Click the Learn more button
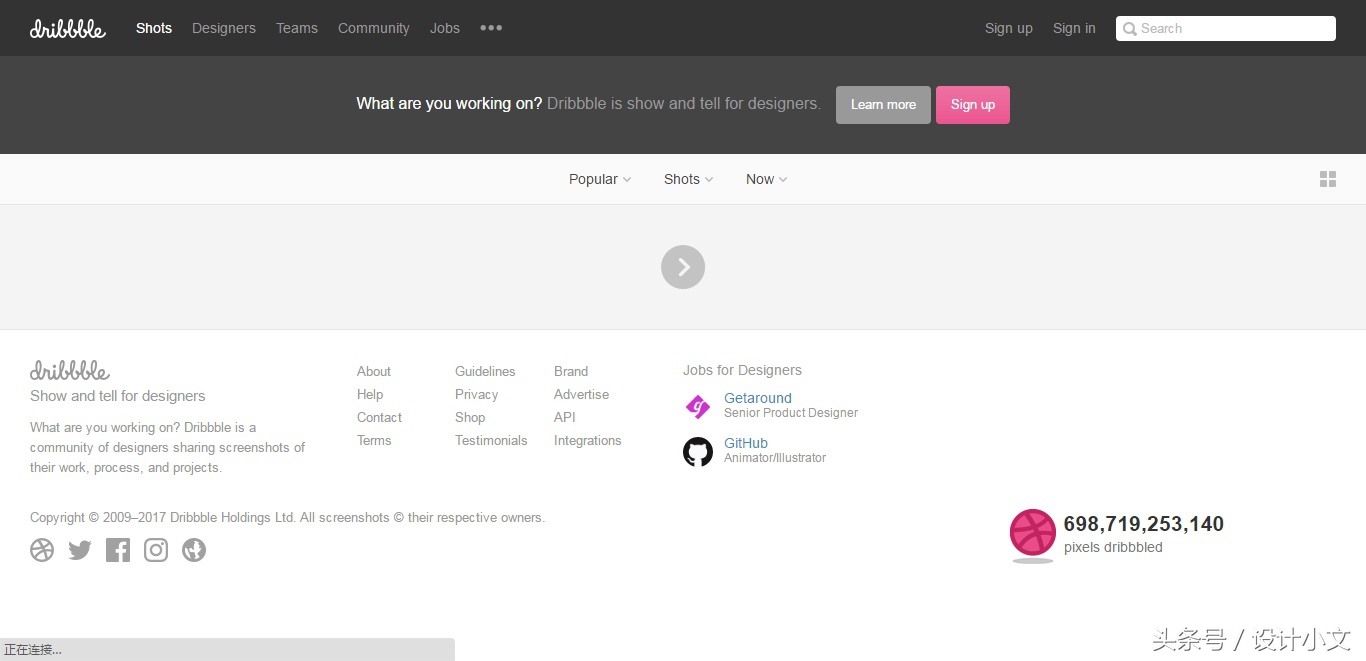Screen dimensions: 1366x661 (883, 105)
